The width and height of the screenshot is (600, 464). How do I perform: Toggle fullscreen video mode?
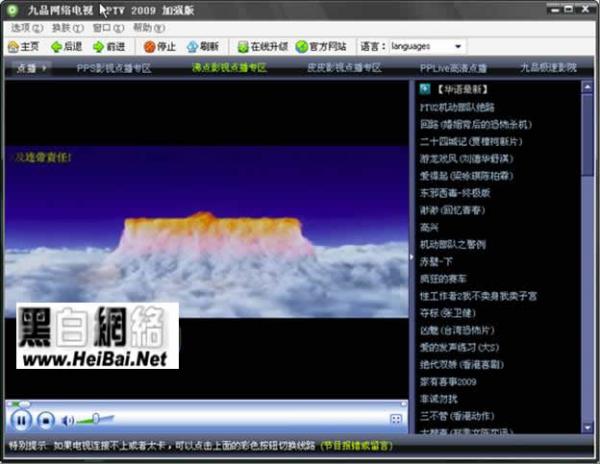pyautogui.click(x=396, y=419)
